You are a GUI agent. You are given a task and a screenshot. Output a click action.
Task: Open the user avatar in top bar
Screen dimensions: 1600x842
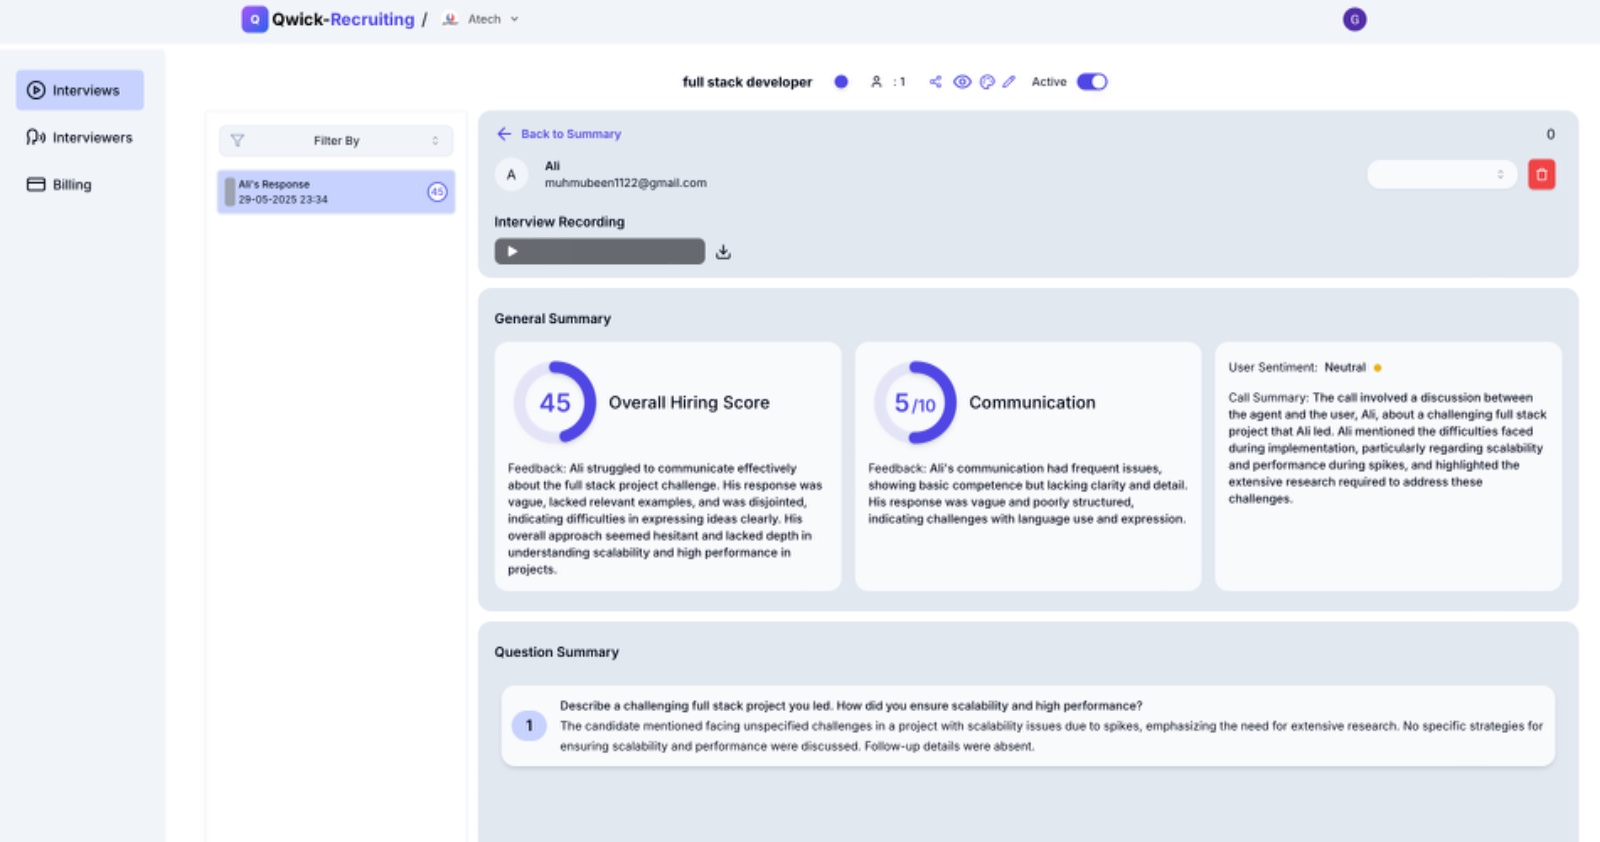(x=1354, y=19)
